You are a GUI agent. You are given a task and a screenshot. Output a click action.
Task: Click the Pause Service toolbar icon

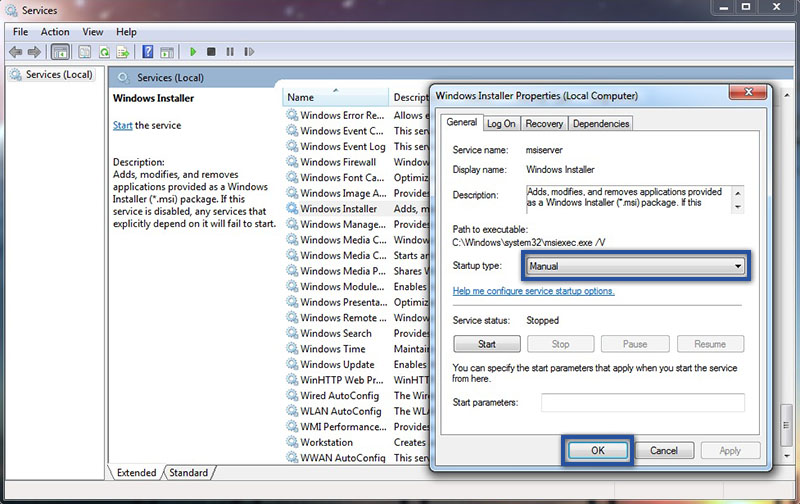[230, 52]
